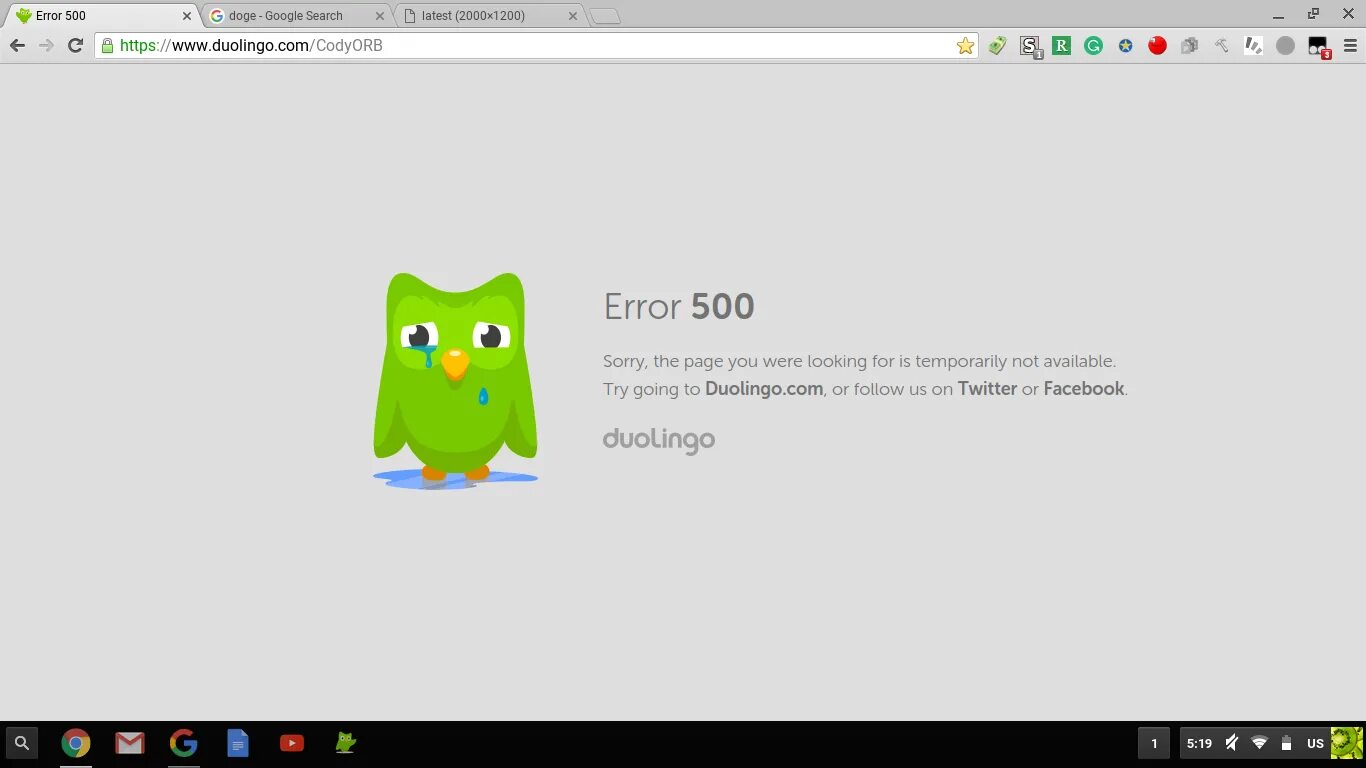Bookmark page with the star icon

(x=965, y=46)
